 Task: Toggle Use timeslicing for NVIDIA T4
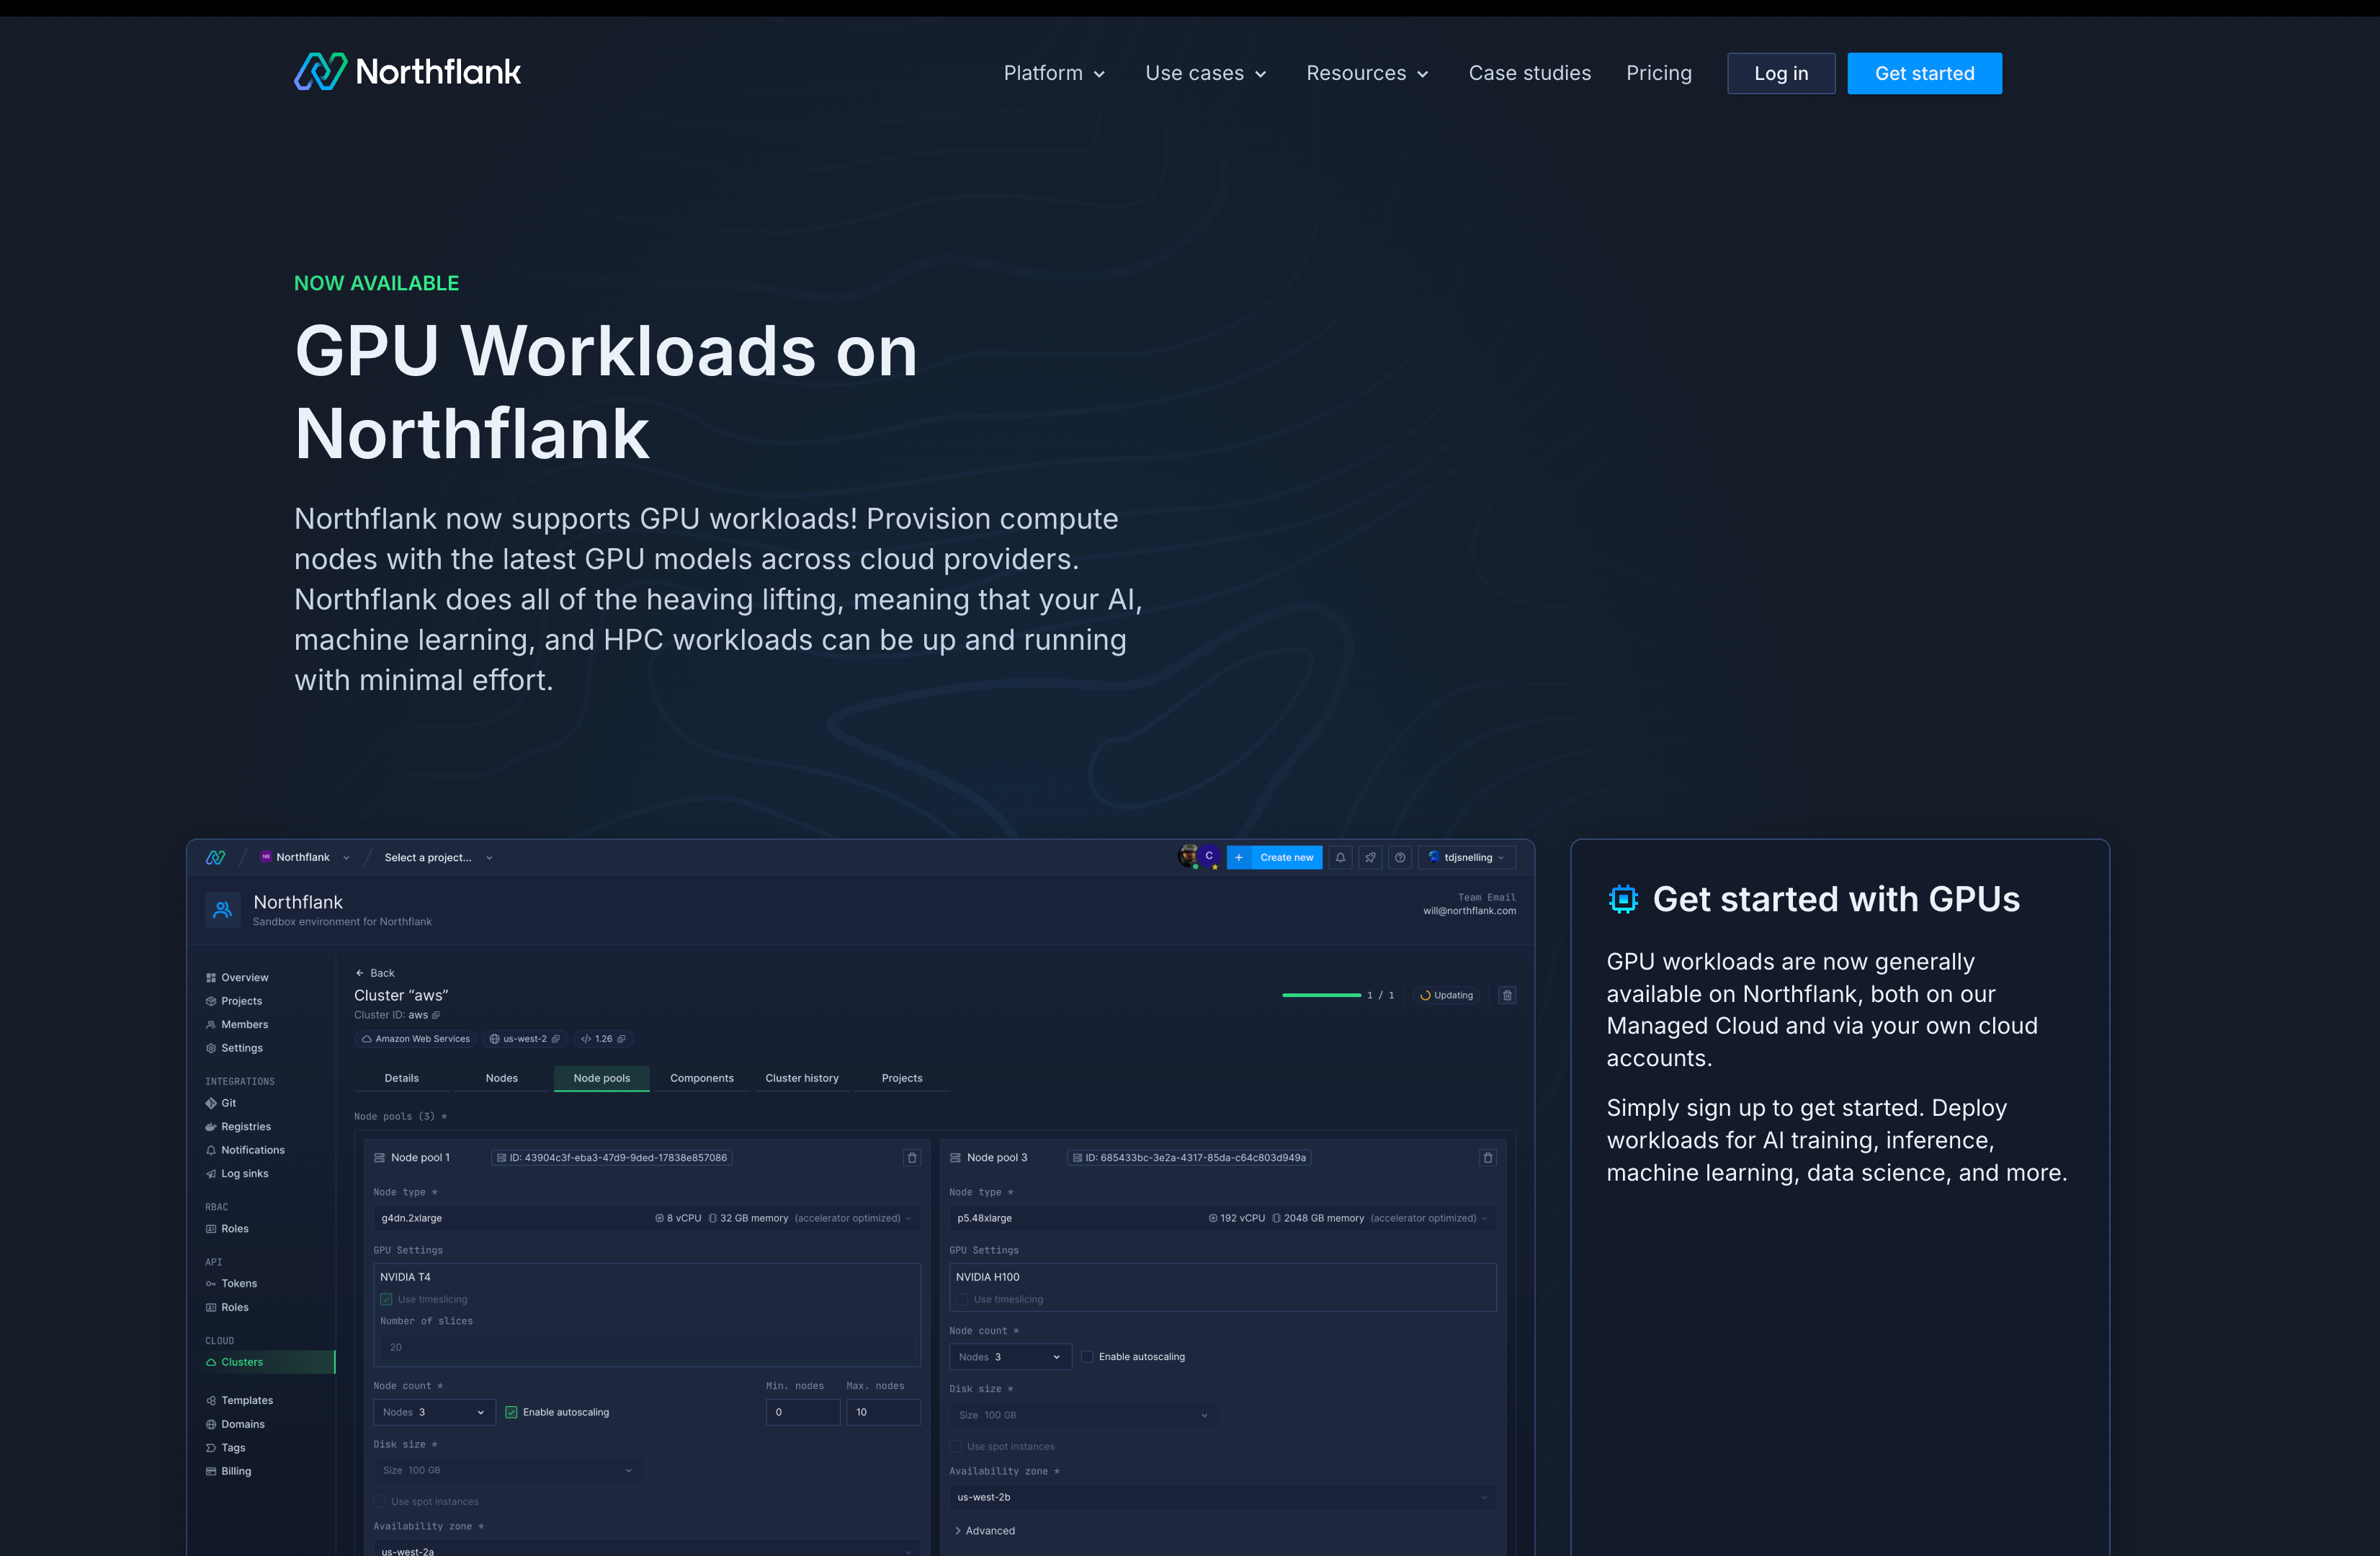[x=386, y=1299]
